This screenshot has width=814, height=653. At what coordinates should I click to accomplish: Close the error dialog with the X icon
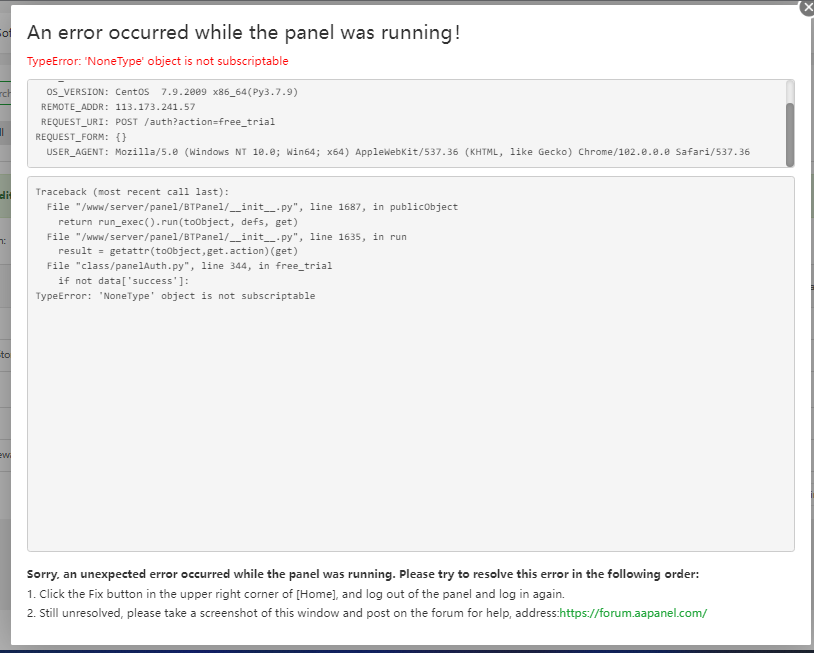807,7
